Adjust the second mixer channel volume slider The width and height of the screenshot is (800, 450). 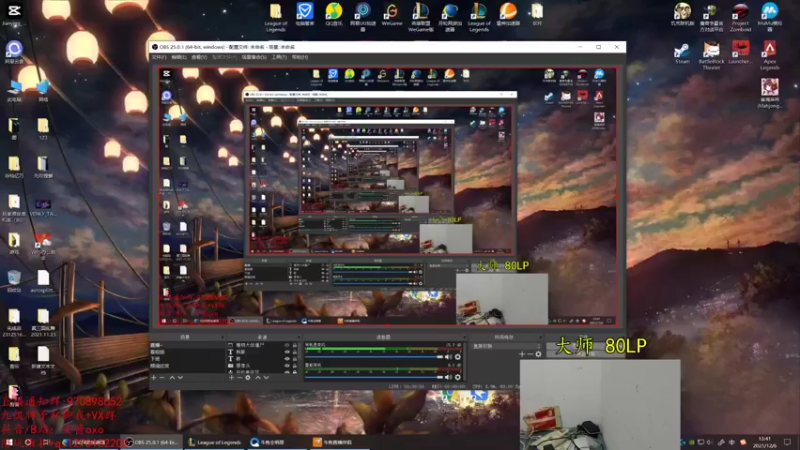coord(374,378)
